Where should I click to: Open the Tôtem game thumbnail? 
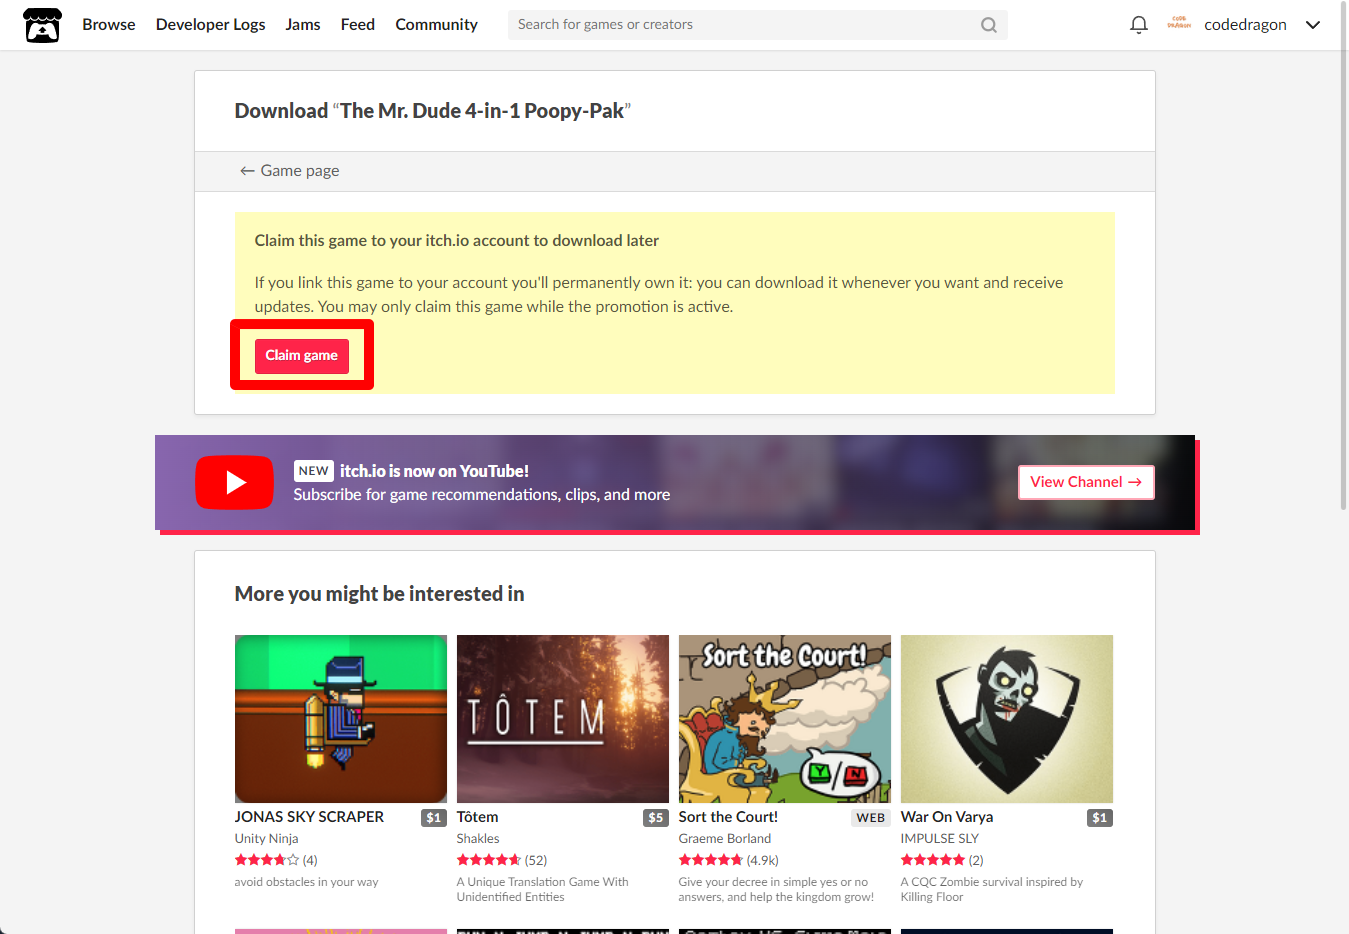[563, 719]
